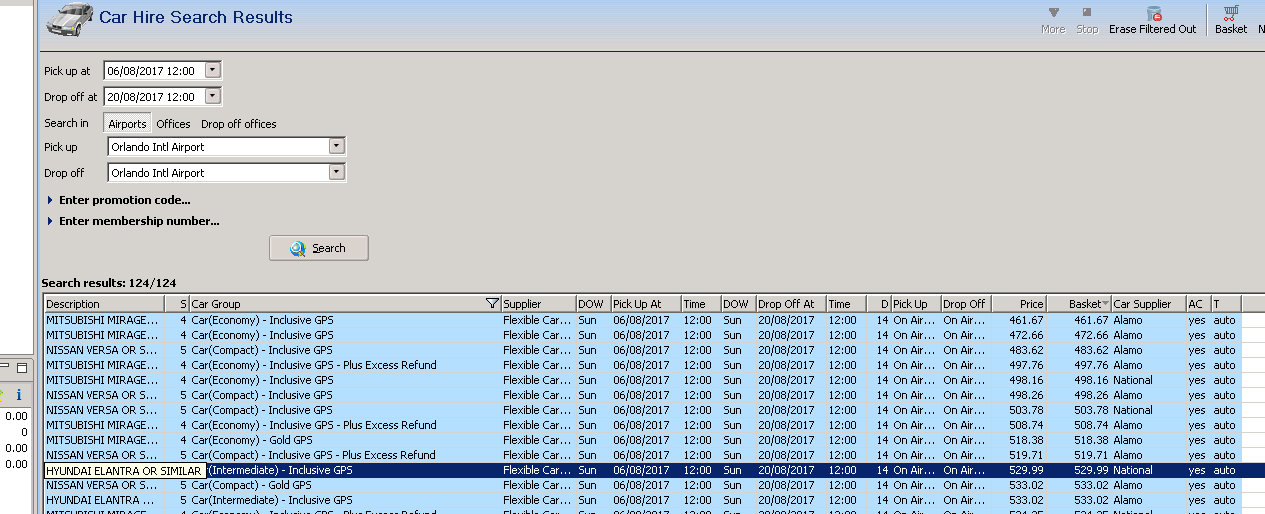Viewport: 1265px width, 514px height.
Task: Open the Drop off at date dropdown
Action: 212,97
